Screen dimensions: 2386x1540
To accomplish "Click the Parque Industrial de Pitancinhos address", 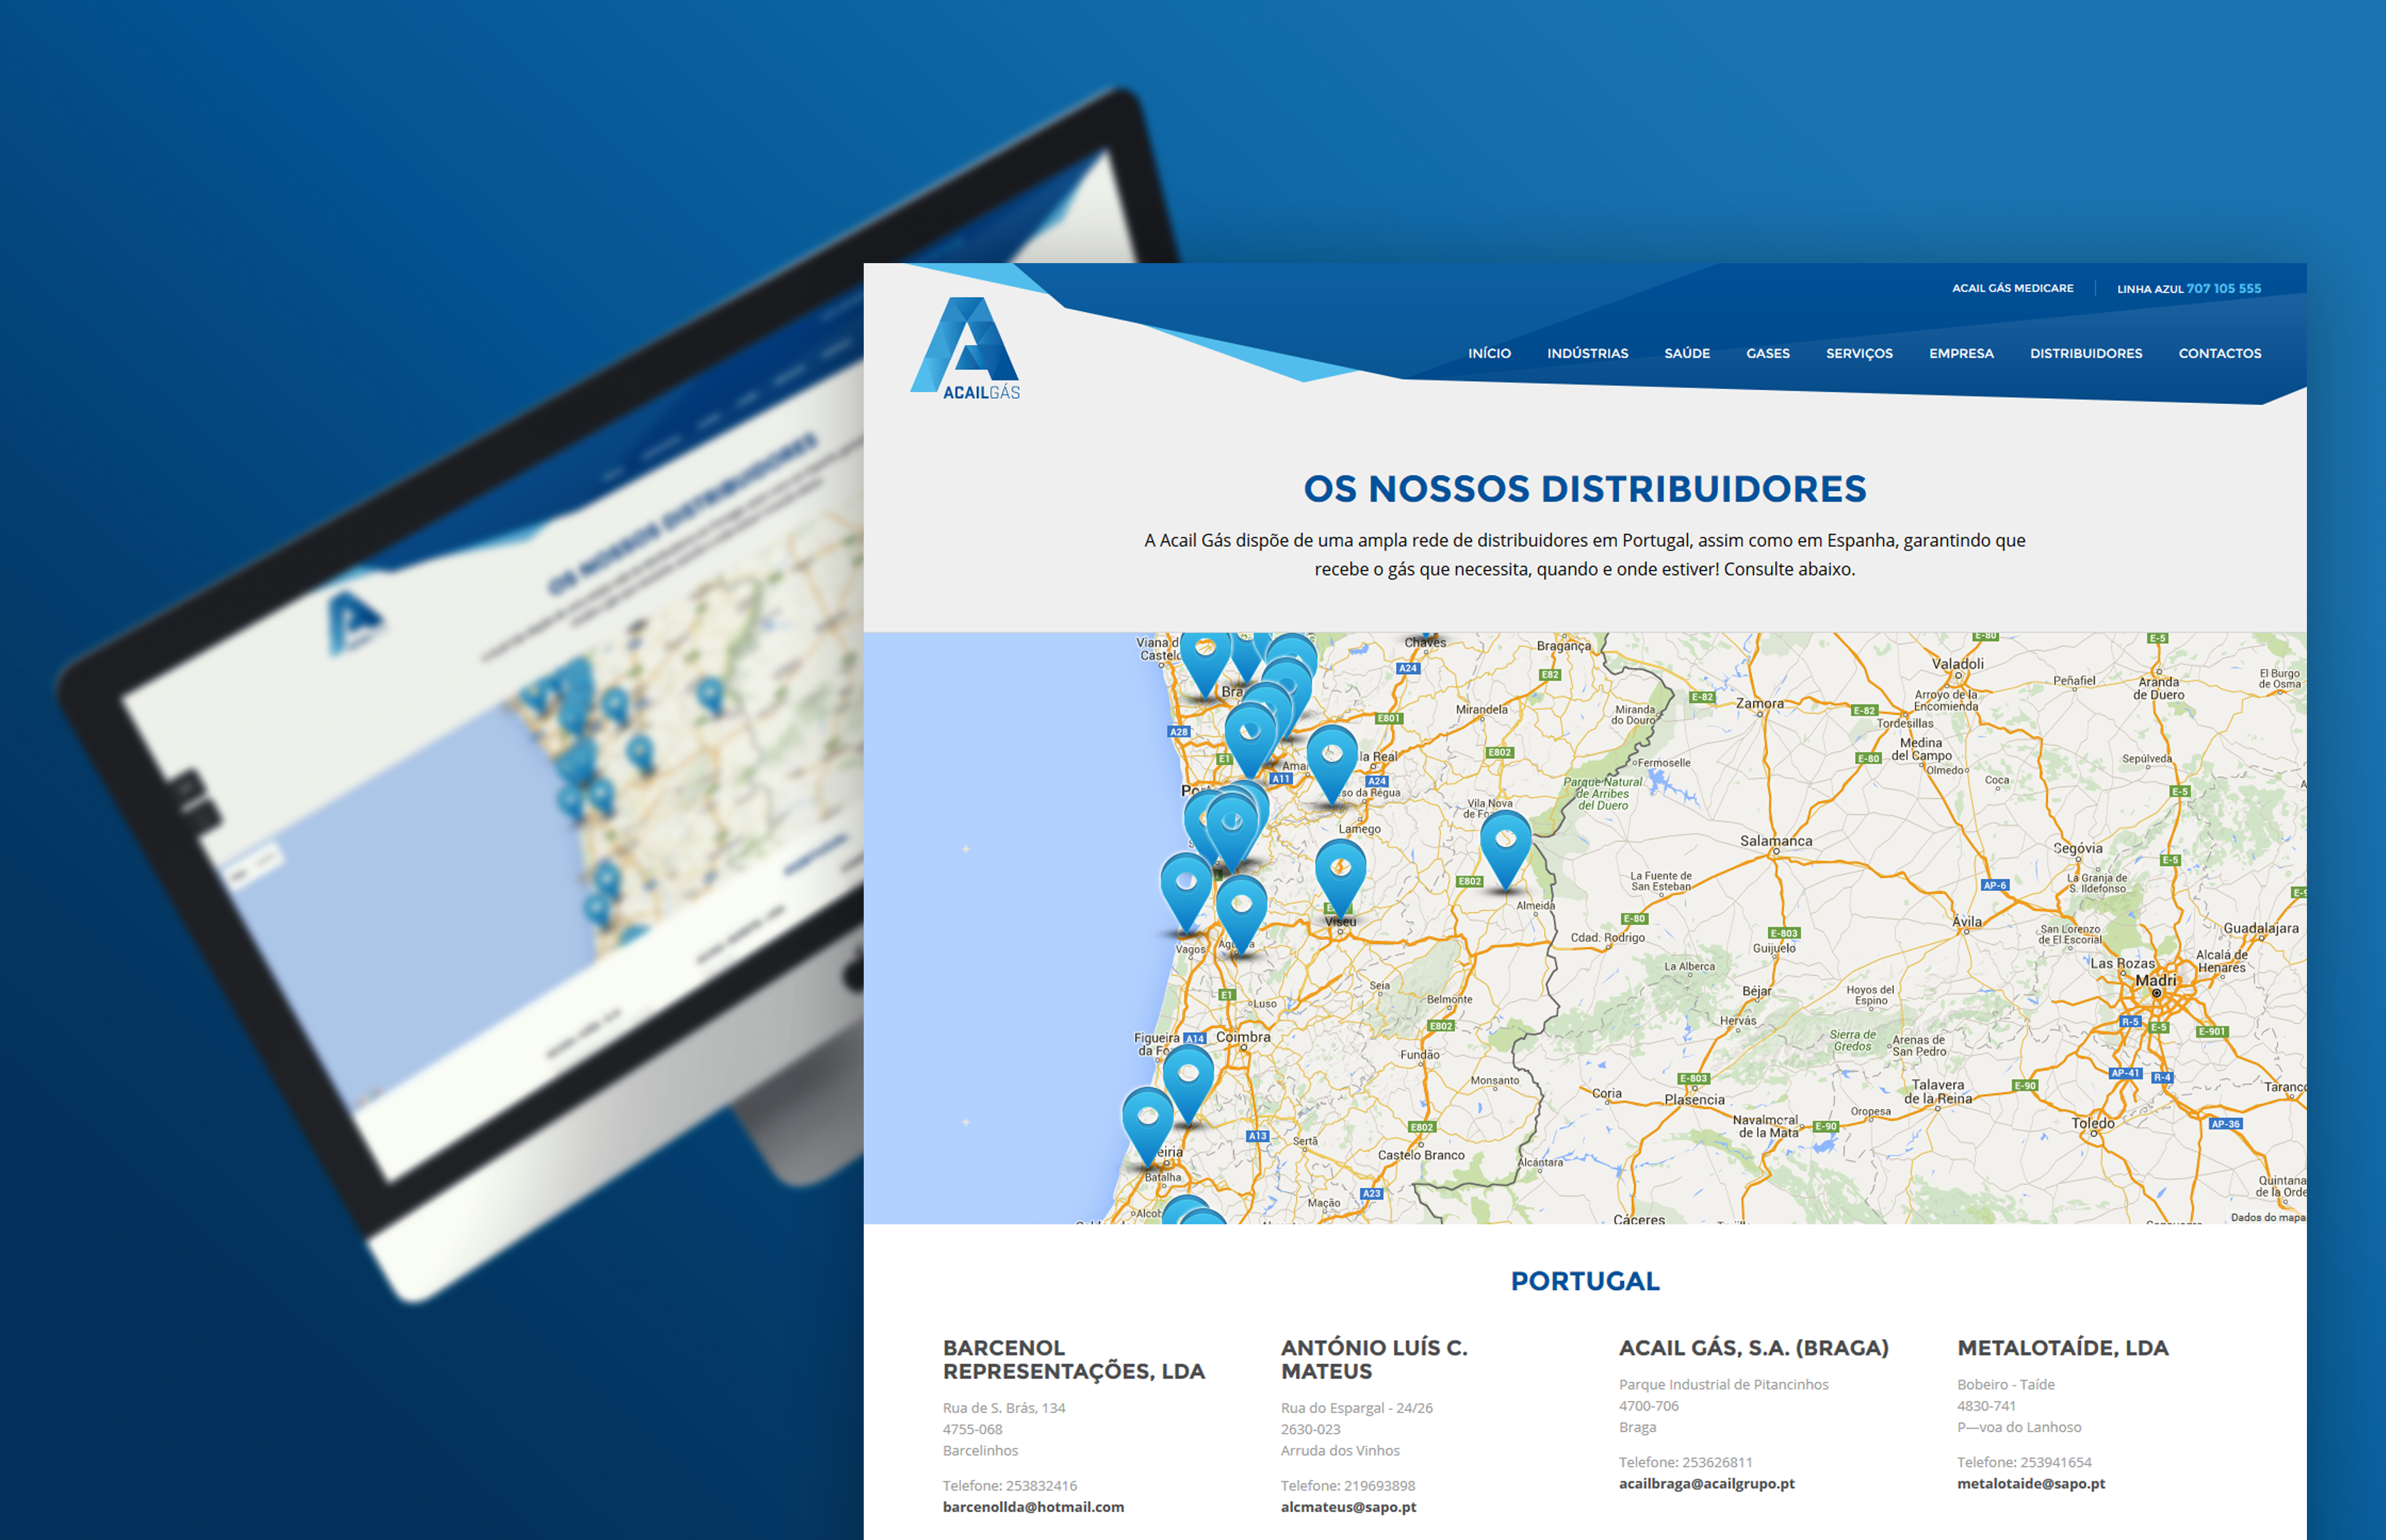I will coord(1723,1384).
